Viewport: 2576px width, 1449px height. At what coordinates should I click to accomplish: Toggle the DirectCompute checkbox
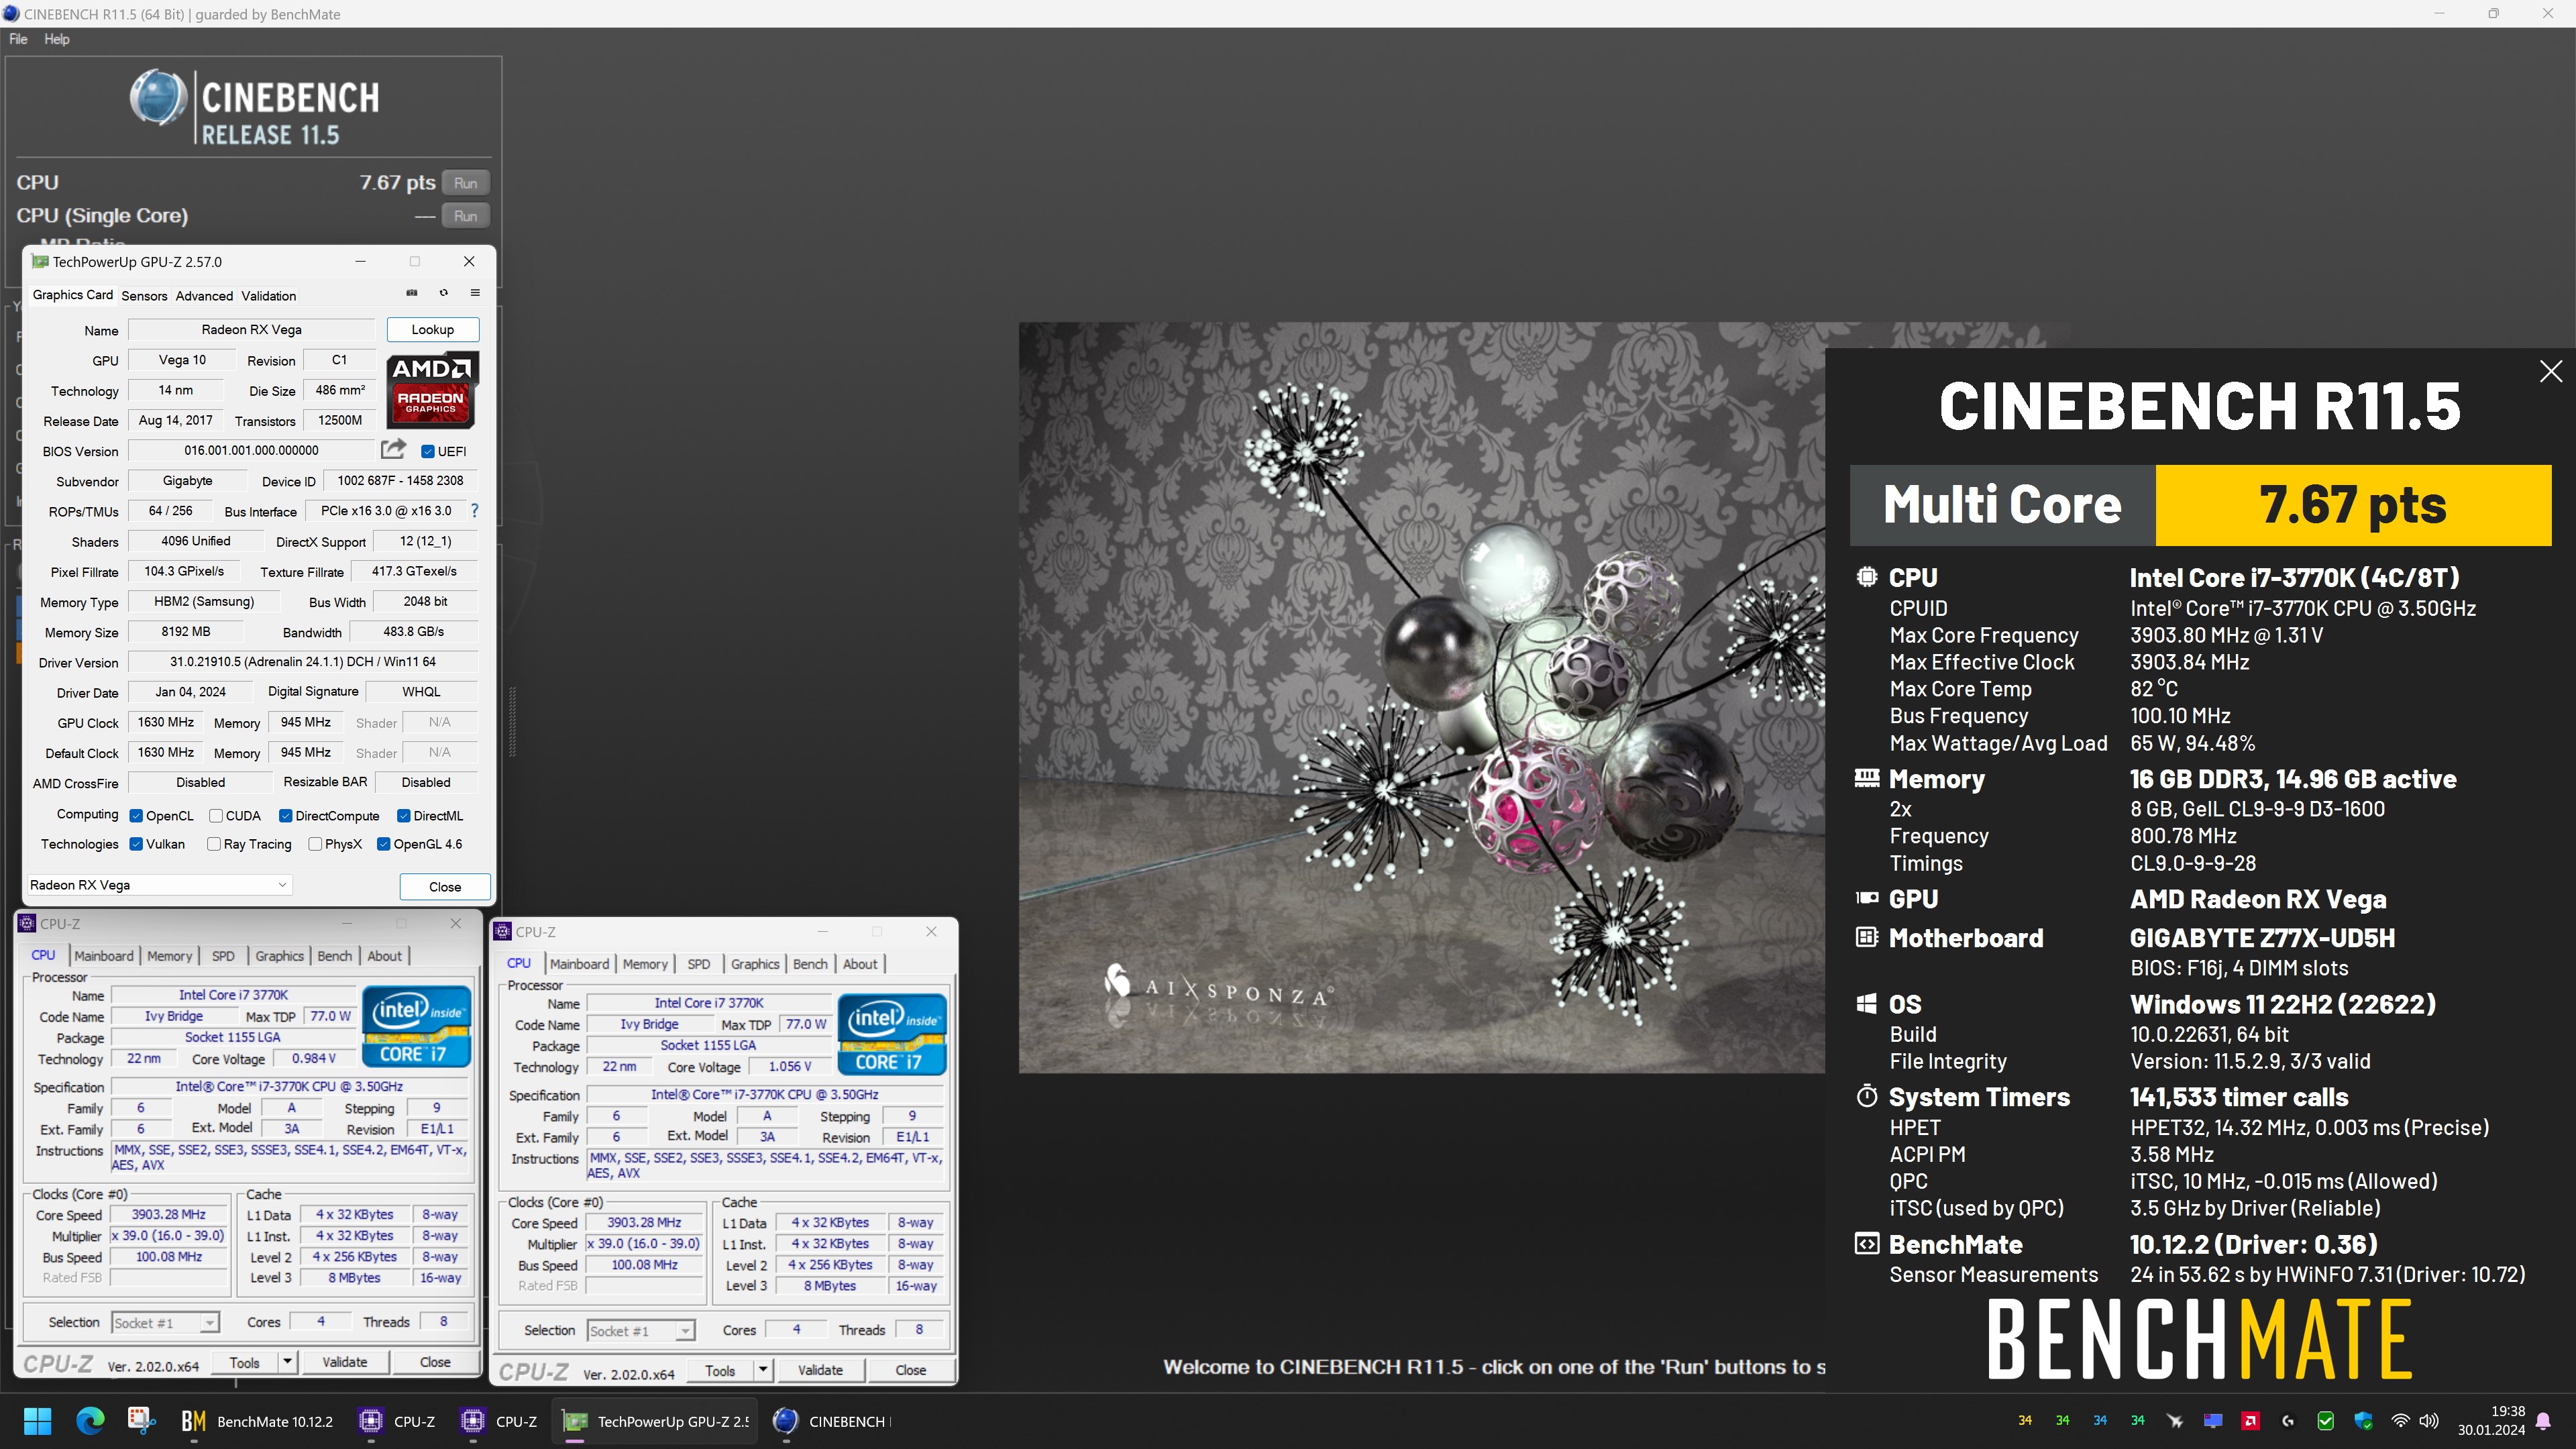click(x=285, y=816)
